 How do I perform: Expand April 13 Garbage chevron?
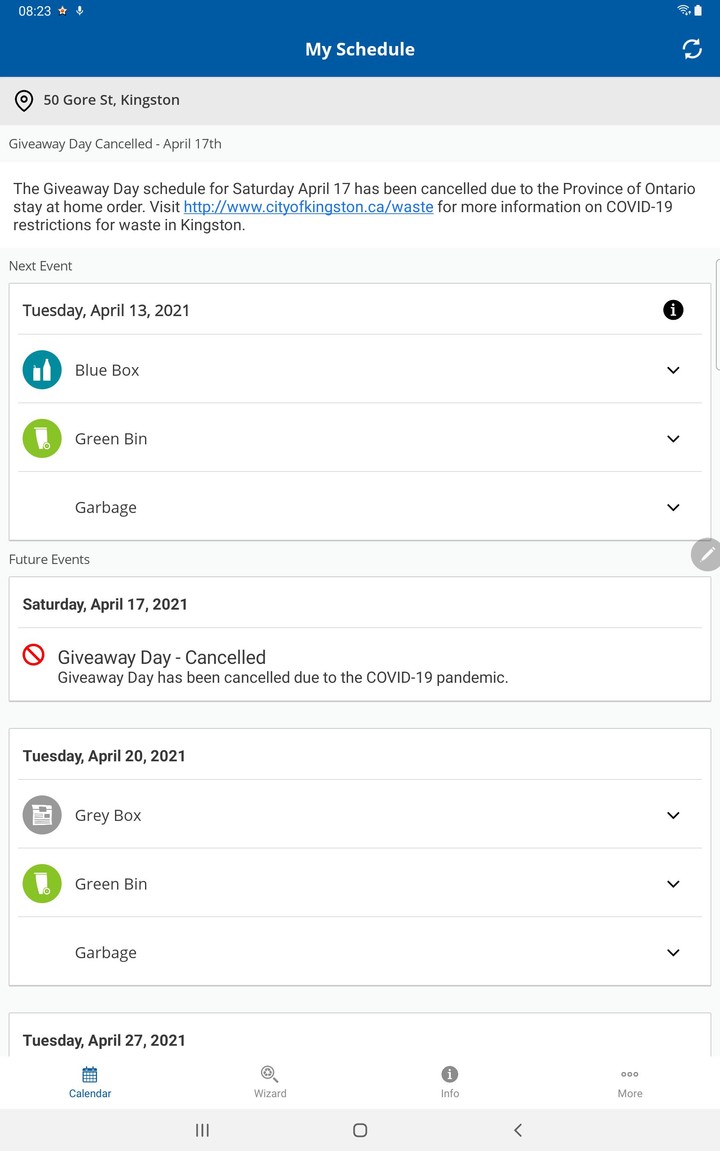pos(673,507)
